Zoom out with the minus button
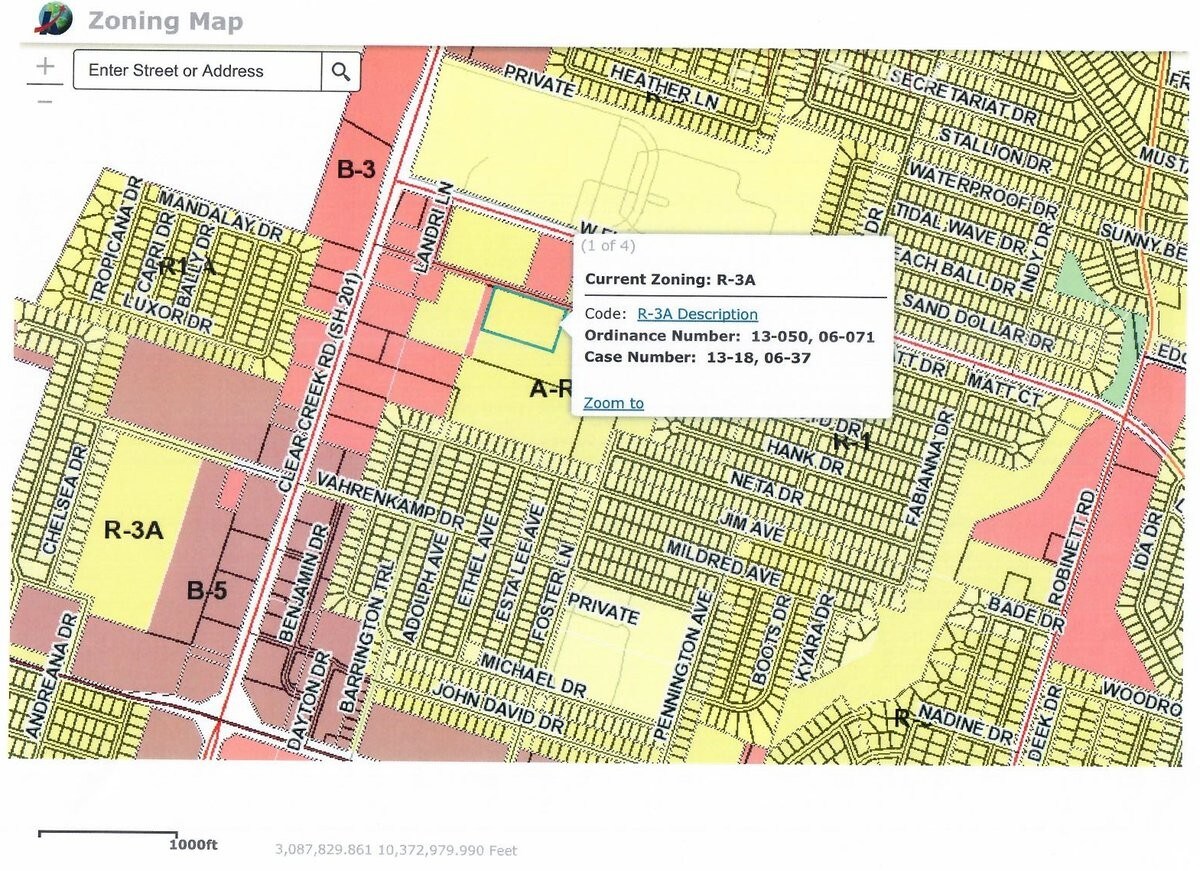 click(45, 102)
